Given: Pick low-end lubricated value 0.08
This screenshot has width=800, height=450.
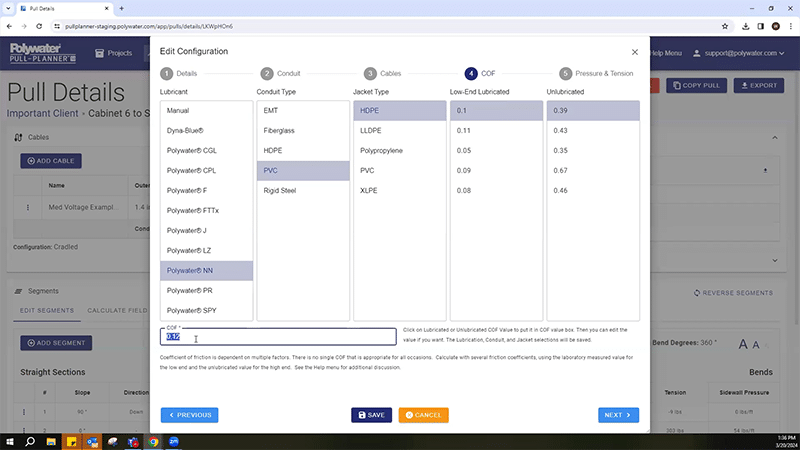Looking at the screenshot, I should coord(496,190).
